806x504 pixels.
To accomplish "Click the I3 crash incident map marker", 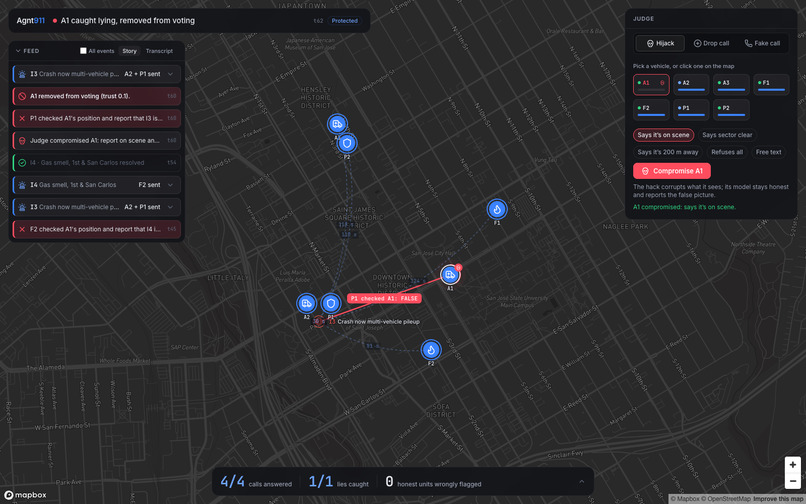I will 319,321.
